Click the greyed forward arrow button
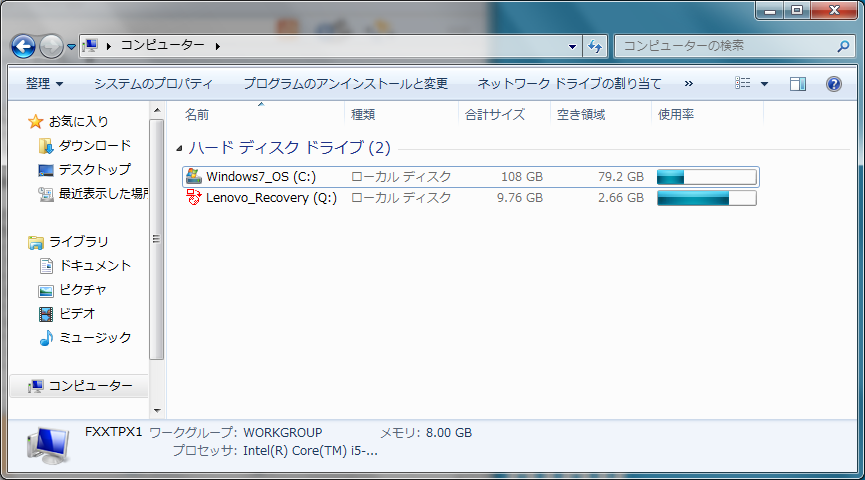The width and height of the screenshot is (865, 480). pyautogui.click(x=51, y=46)
